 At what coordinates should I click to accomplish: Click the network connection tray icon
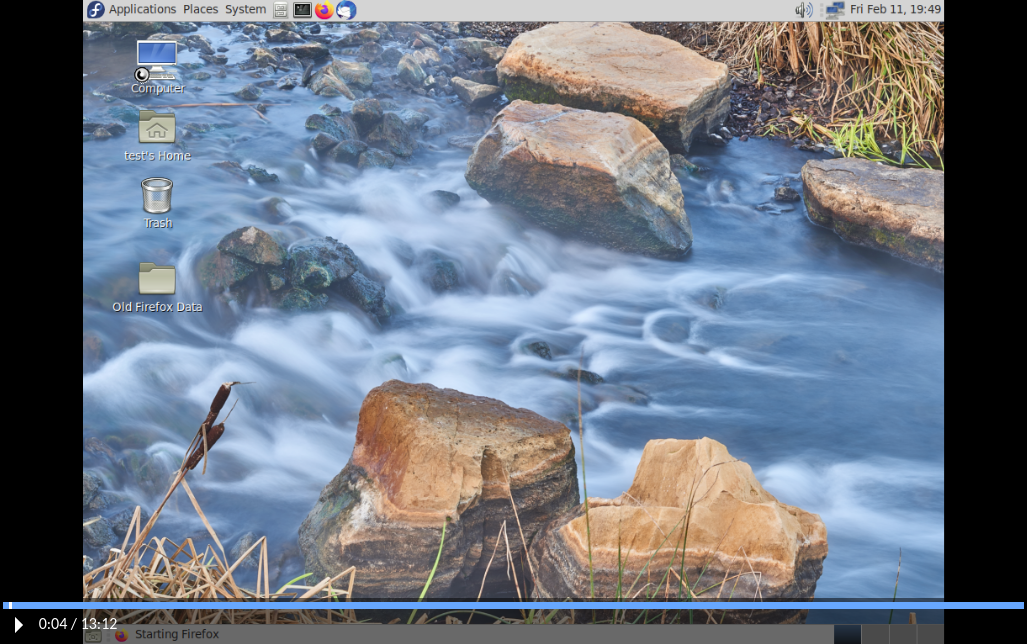click(833, 10)
